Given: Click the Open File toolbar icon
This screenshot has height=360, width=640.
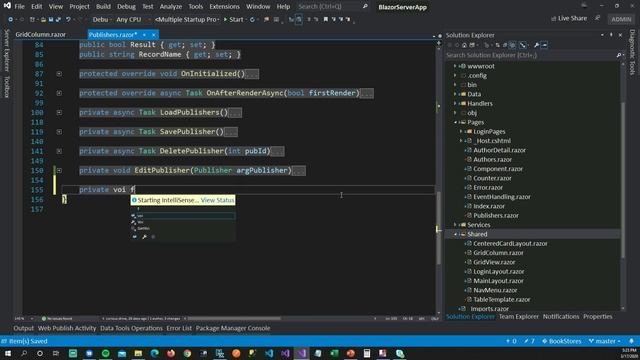Looking at the screenshot, I should click(x=43, y=19).
